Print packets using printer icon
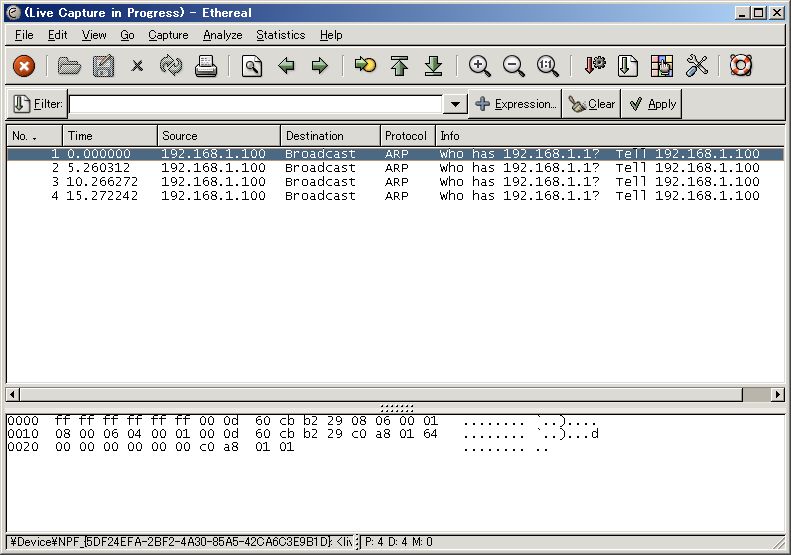Image resolution: width=791 pixels, height=555 pixels. [x=206, y=66]
